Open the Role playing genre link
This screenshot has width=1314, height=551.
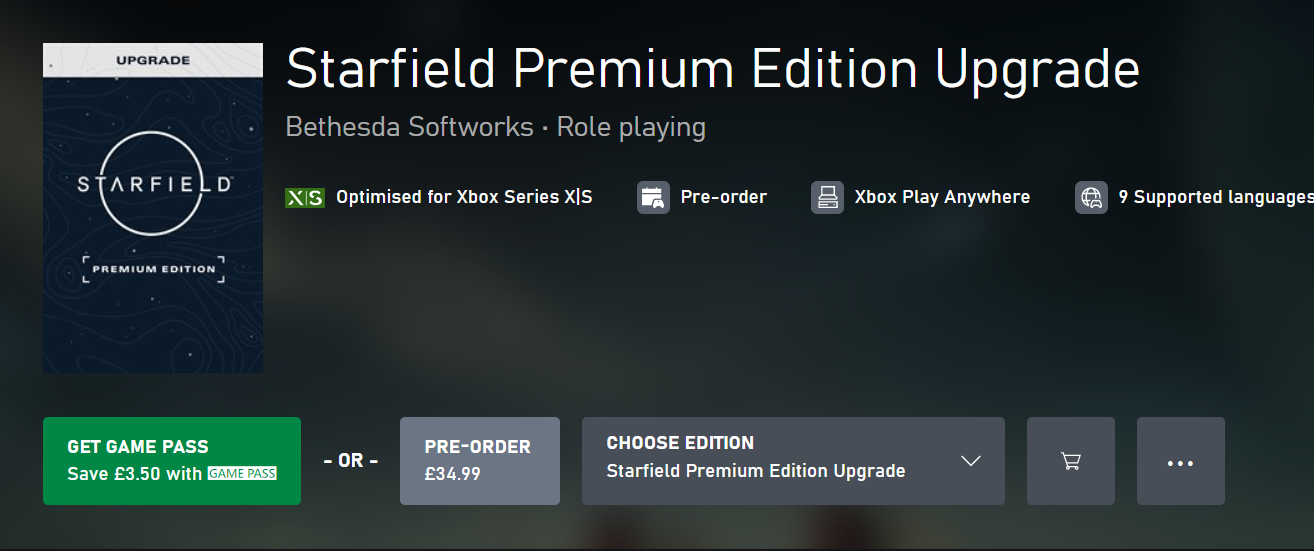(x=631, y=128)
